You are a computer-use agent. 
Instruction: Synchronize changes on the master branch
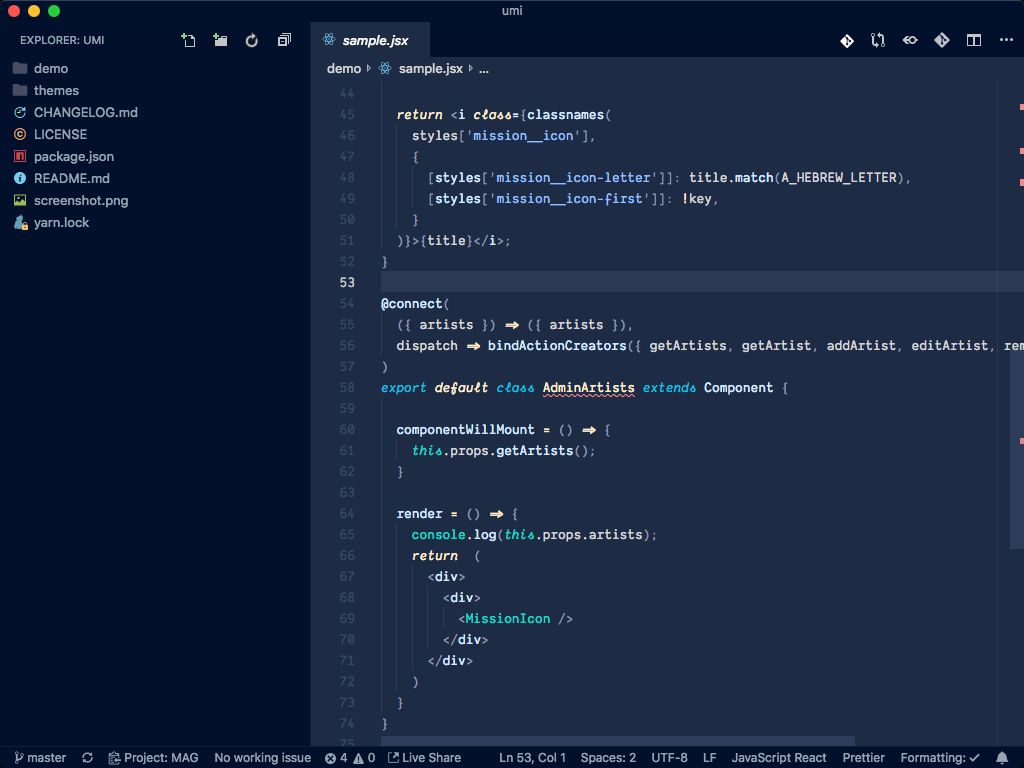[86, 757]
